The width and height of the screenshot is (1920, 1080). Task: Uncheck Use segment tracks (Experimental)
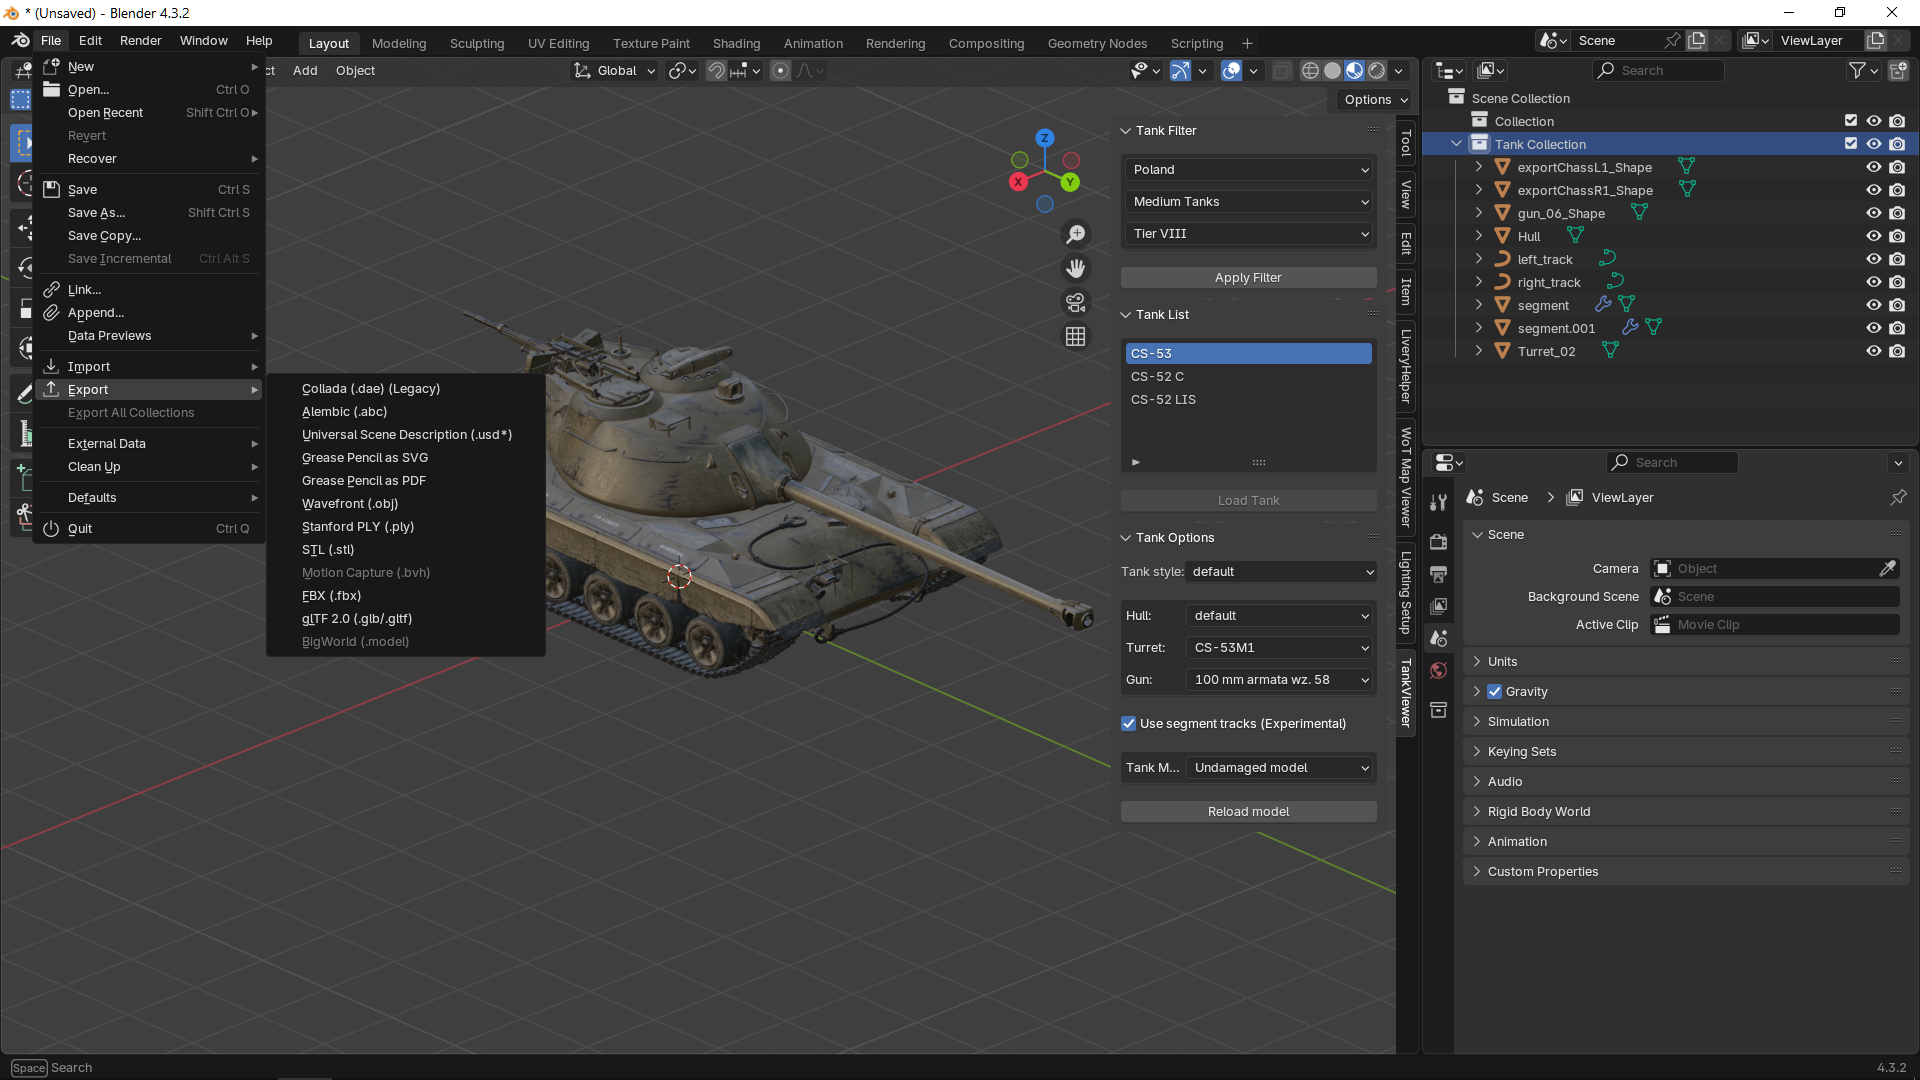pyautogui.click(x=1128, y=723)
